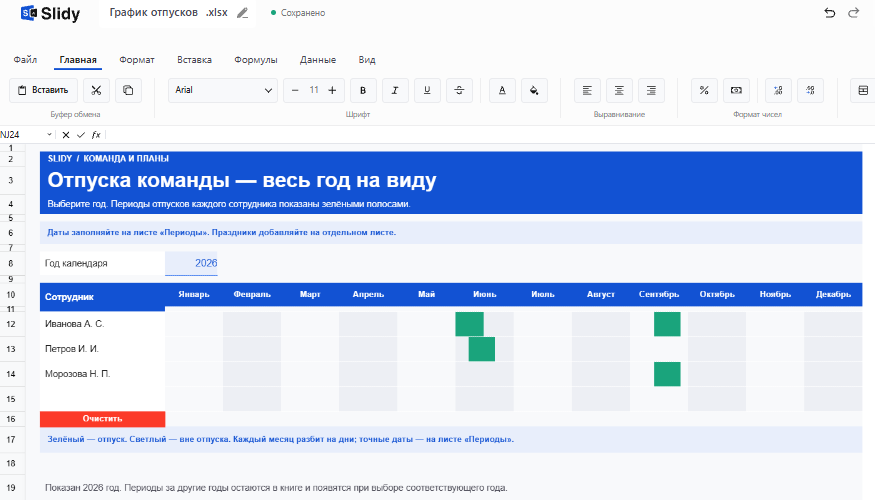Viewport: 875px width, 500px height.
Task: Center align the text
Action: [619, 90]
